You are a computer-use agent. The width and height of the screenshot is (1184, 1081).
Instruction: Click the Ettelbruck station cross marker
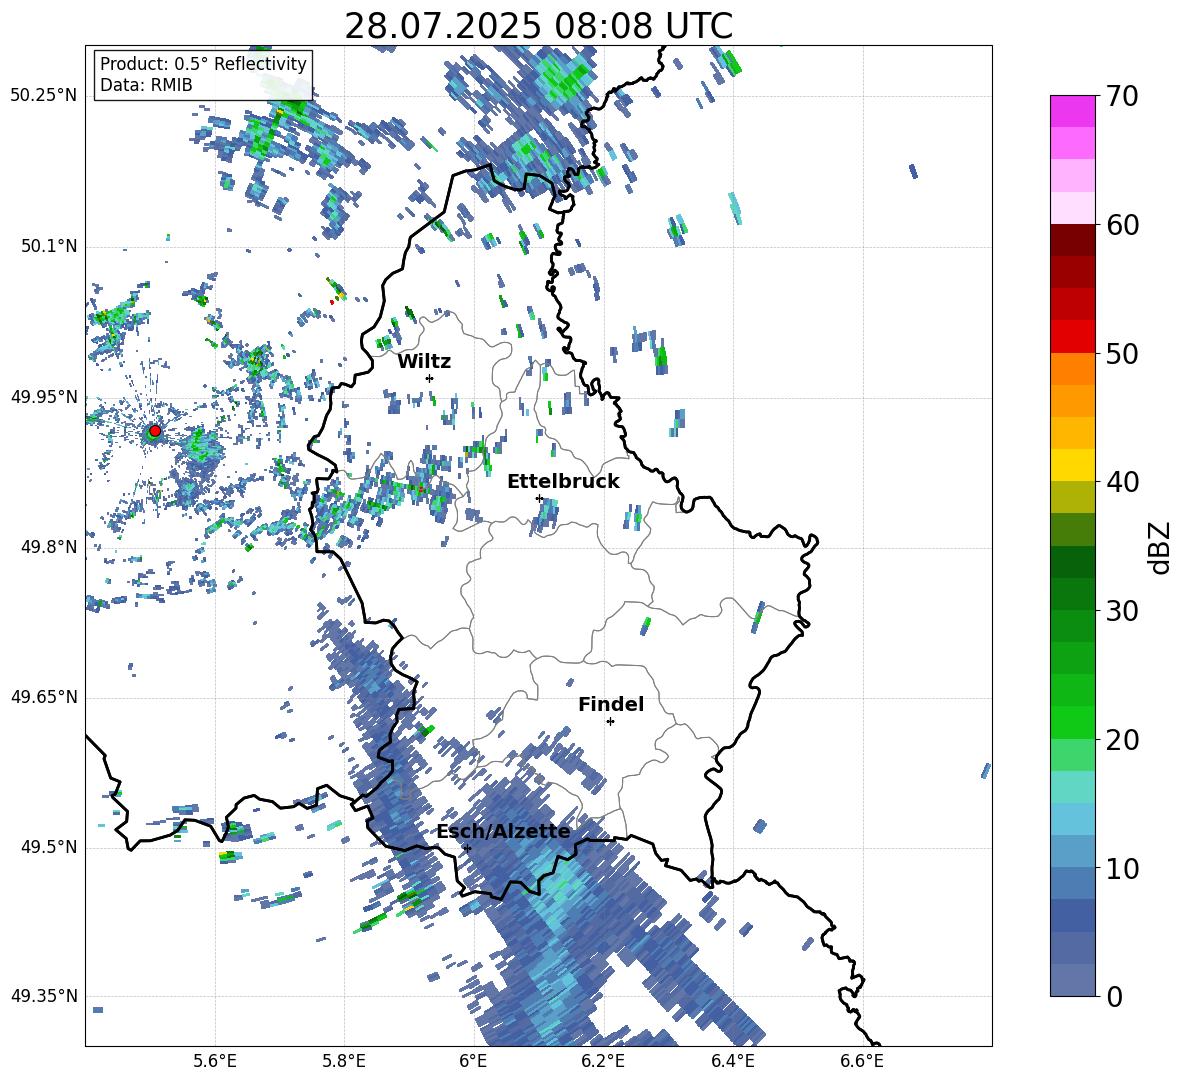click(539, 498)
